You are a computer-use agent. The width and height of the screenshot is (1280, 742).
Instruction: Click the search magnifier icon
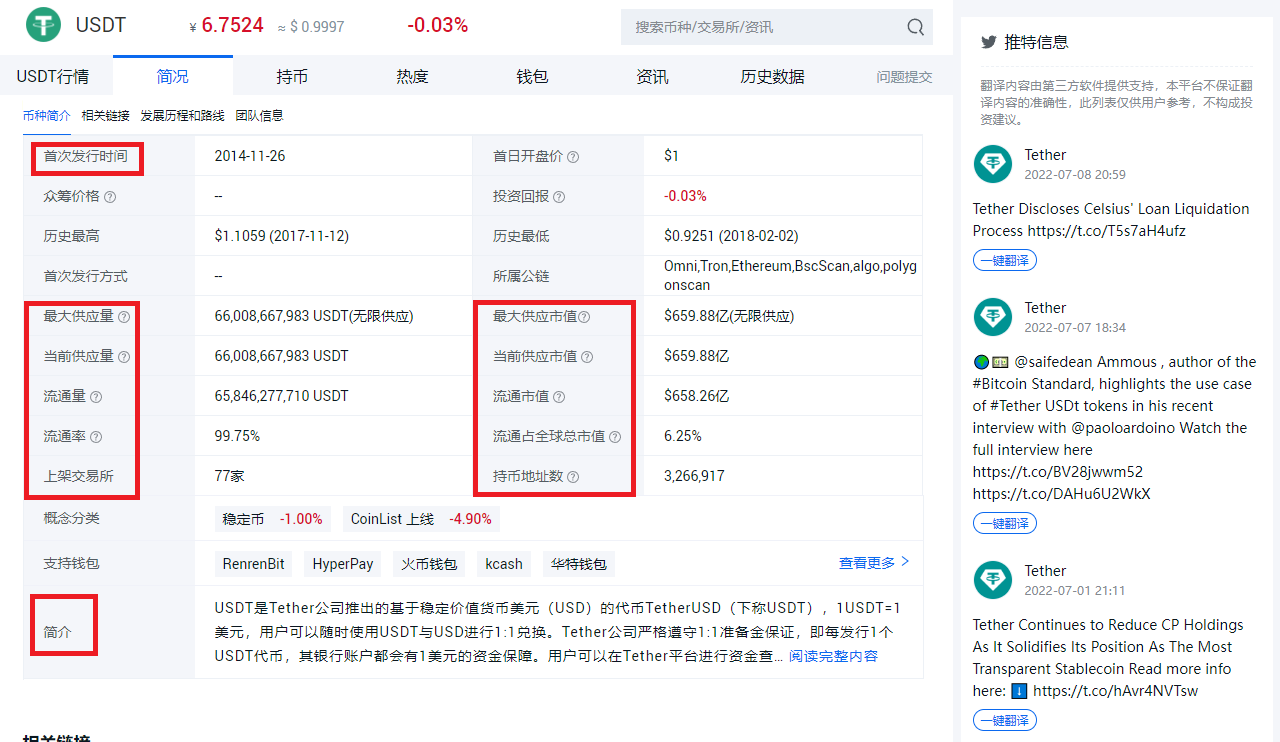(x=914, y=27)
